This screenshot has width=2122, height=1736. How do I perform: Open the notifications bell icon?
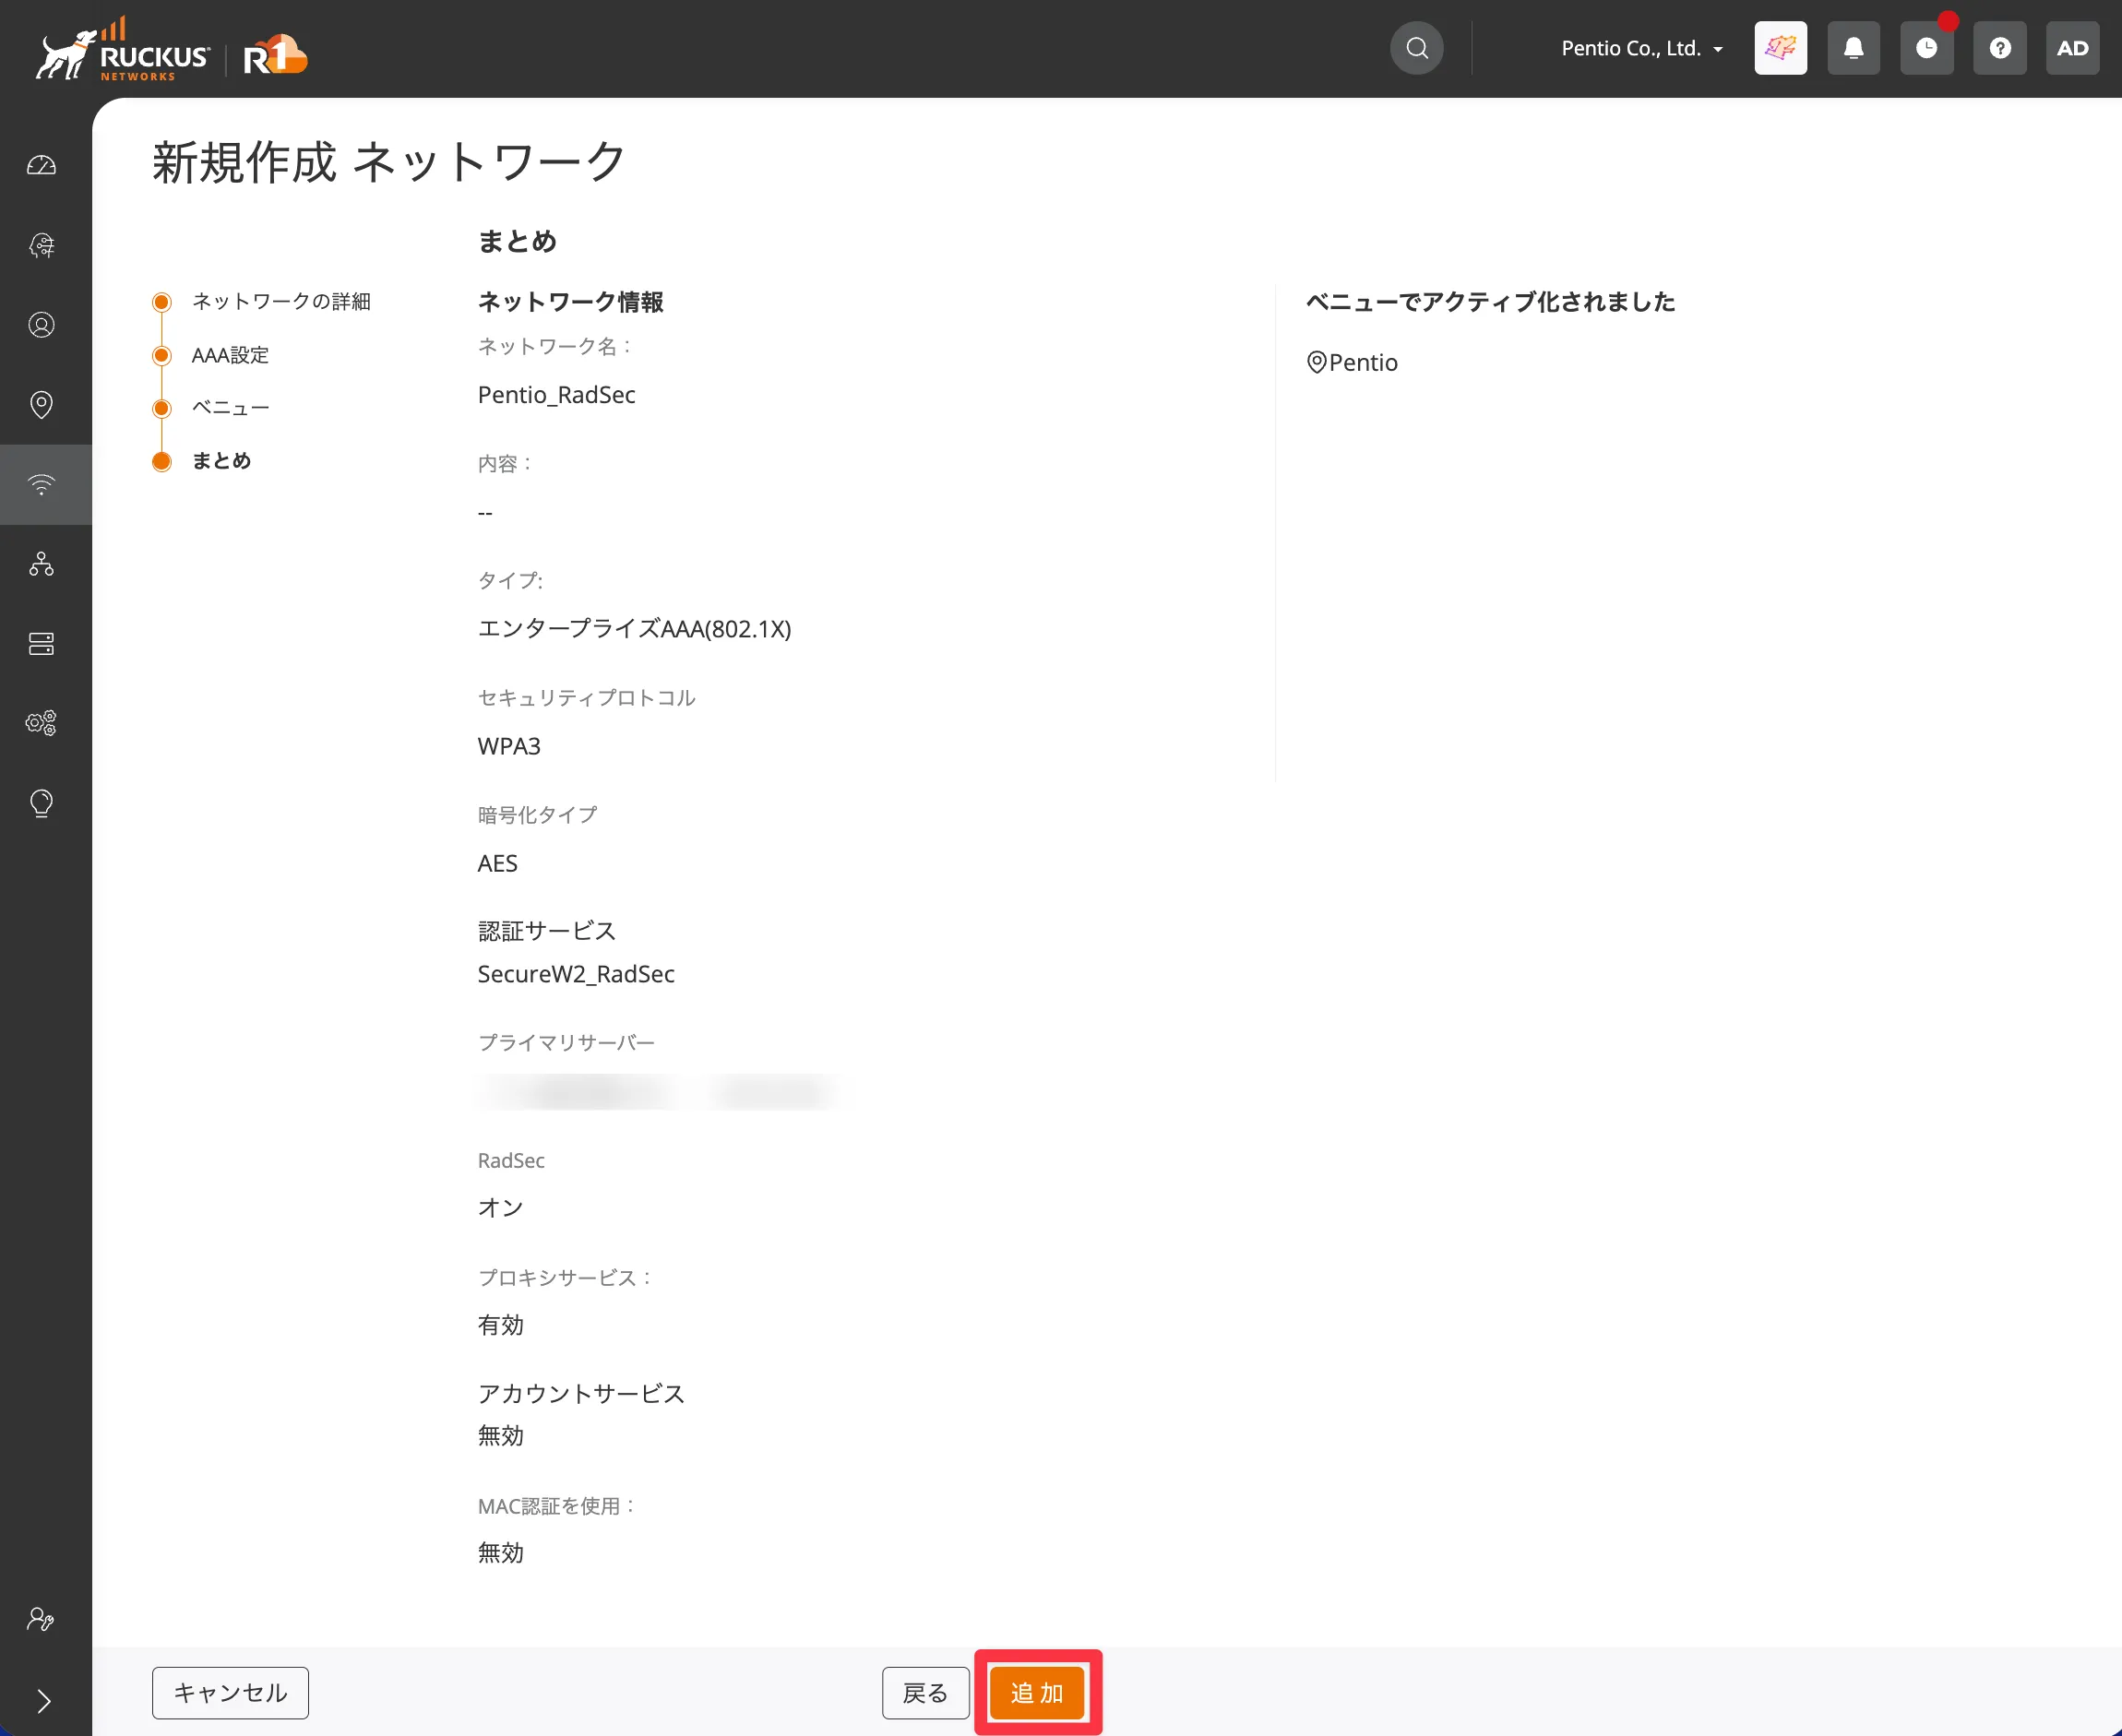click(x=1853, y=48)
